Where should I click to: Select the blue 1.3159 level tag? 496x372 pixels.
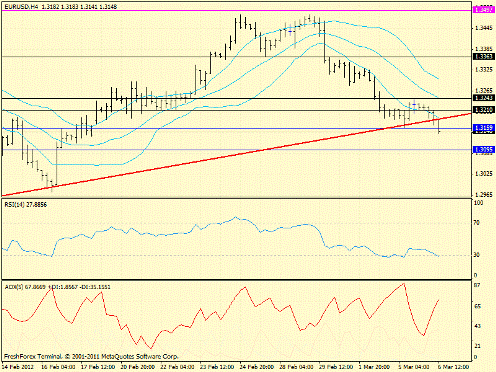click(x=484, y=128)
